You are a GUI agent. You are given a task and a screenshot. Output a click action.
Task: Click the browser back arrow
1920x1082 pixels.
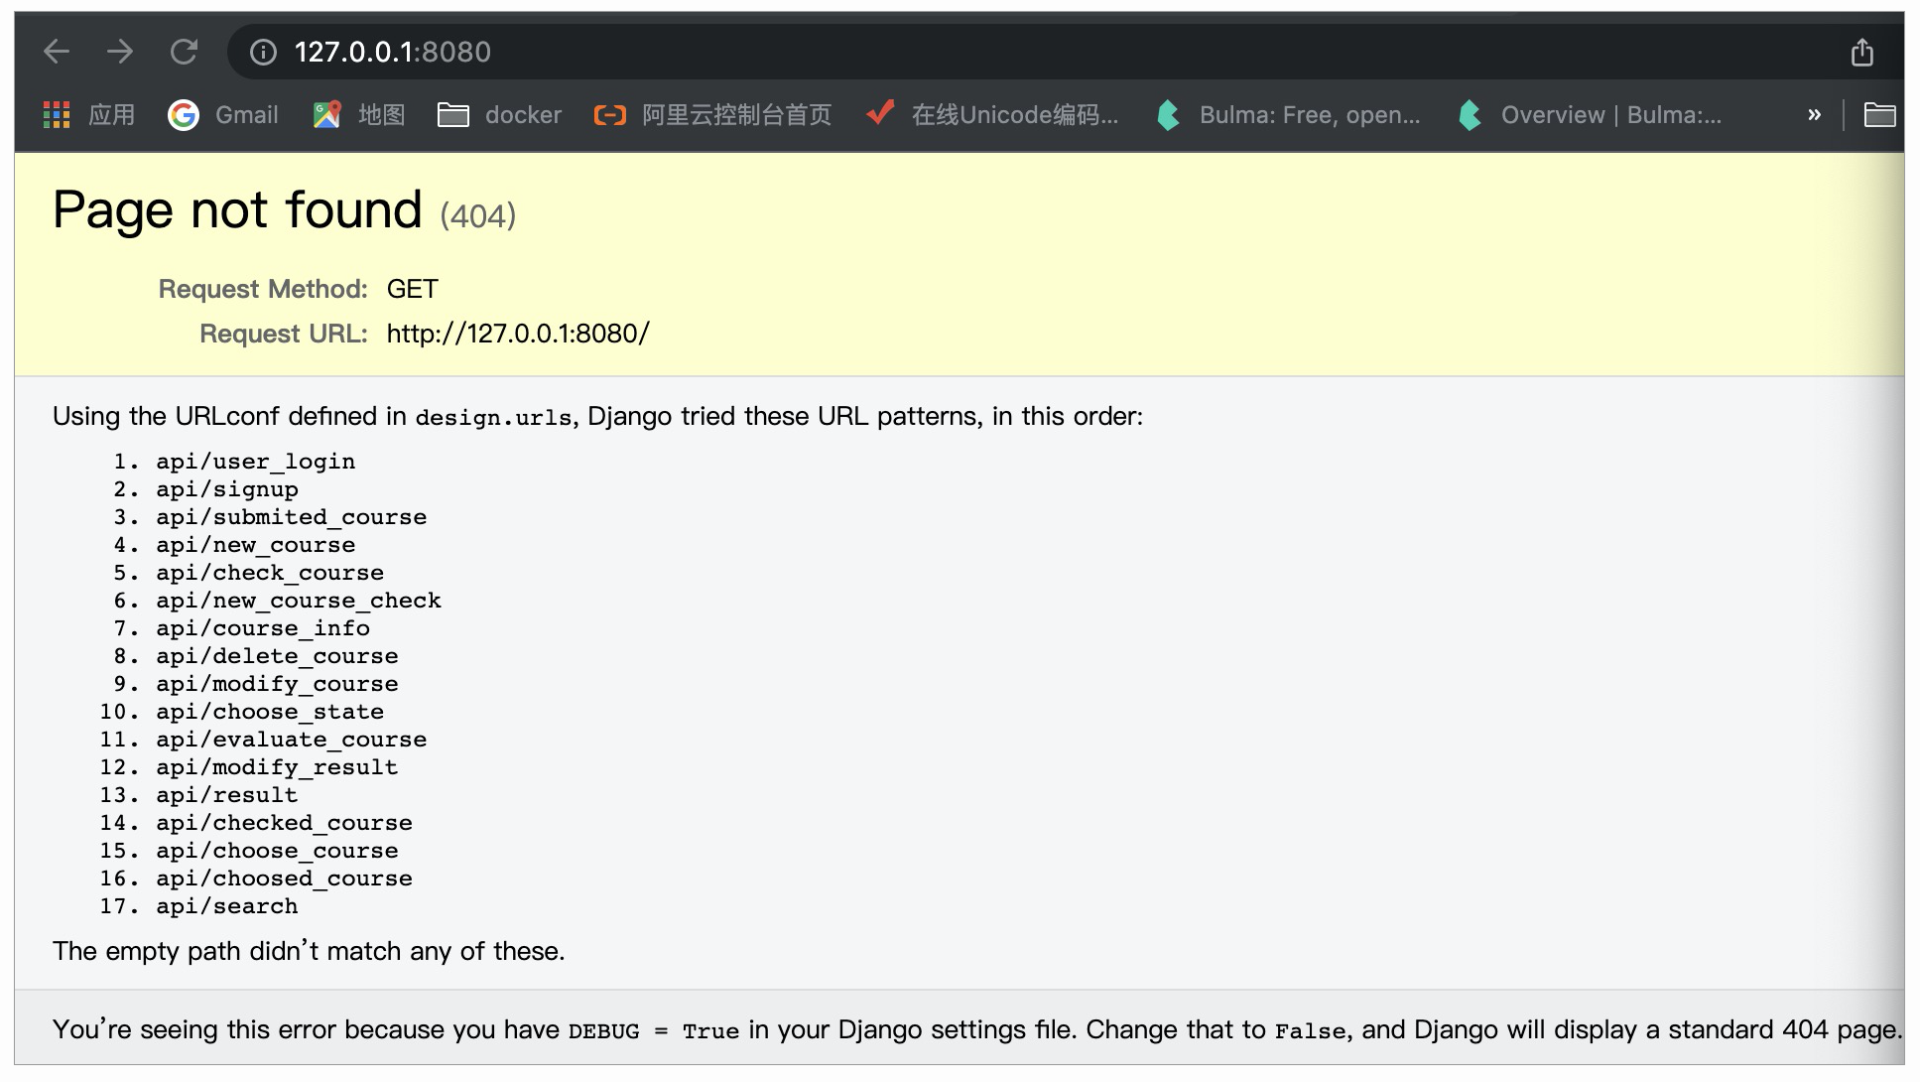57,52
